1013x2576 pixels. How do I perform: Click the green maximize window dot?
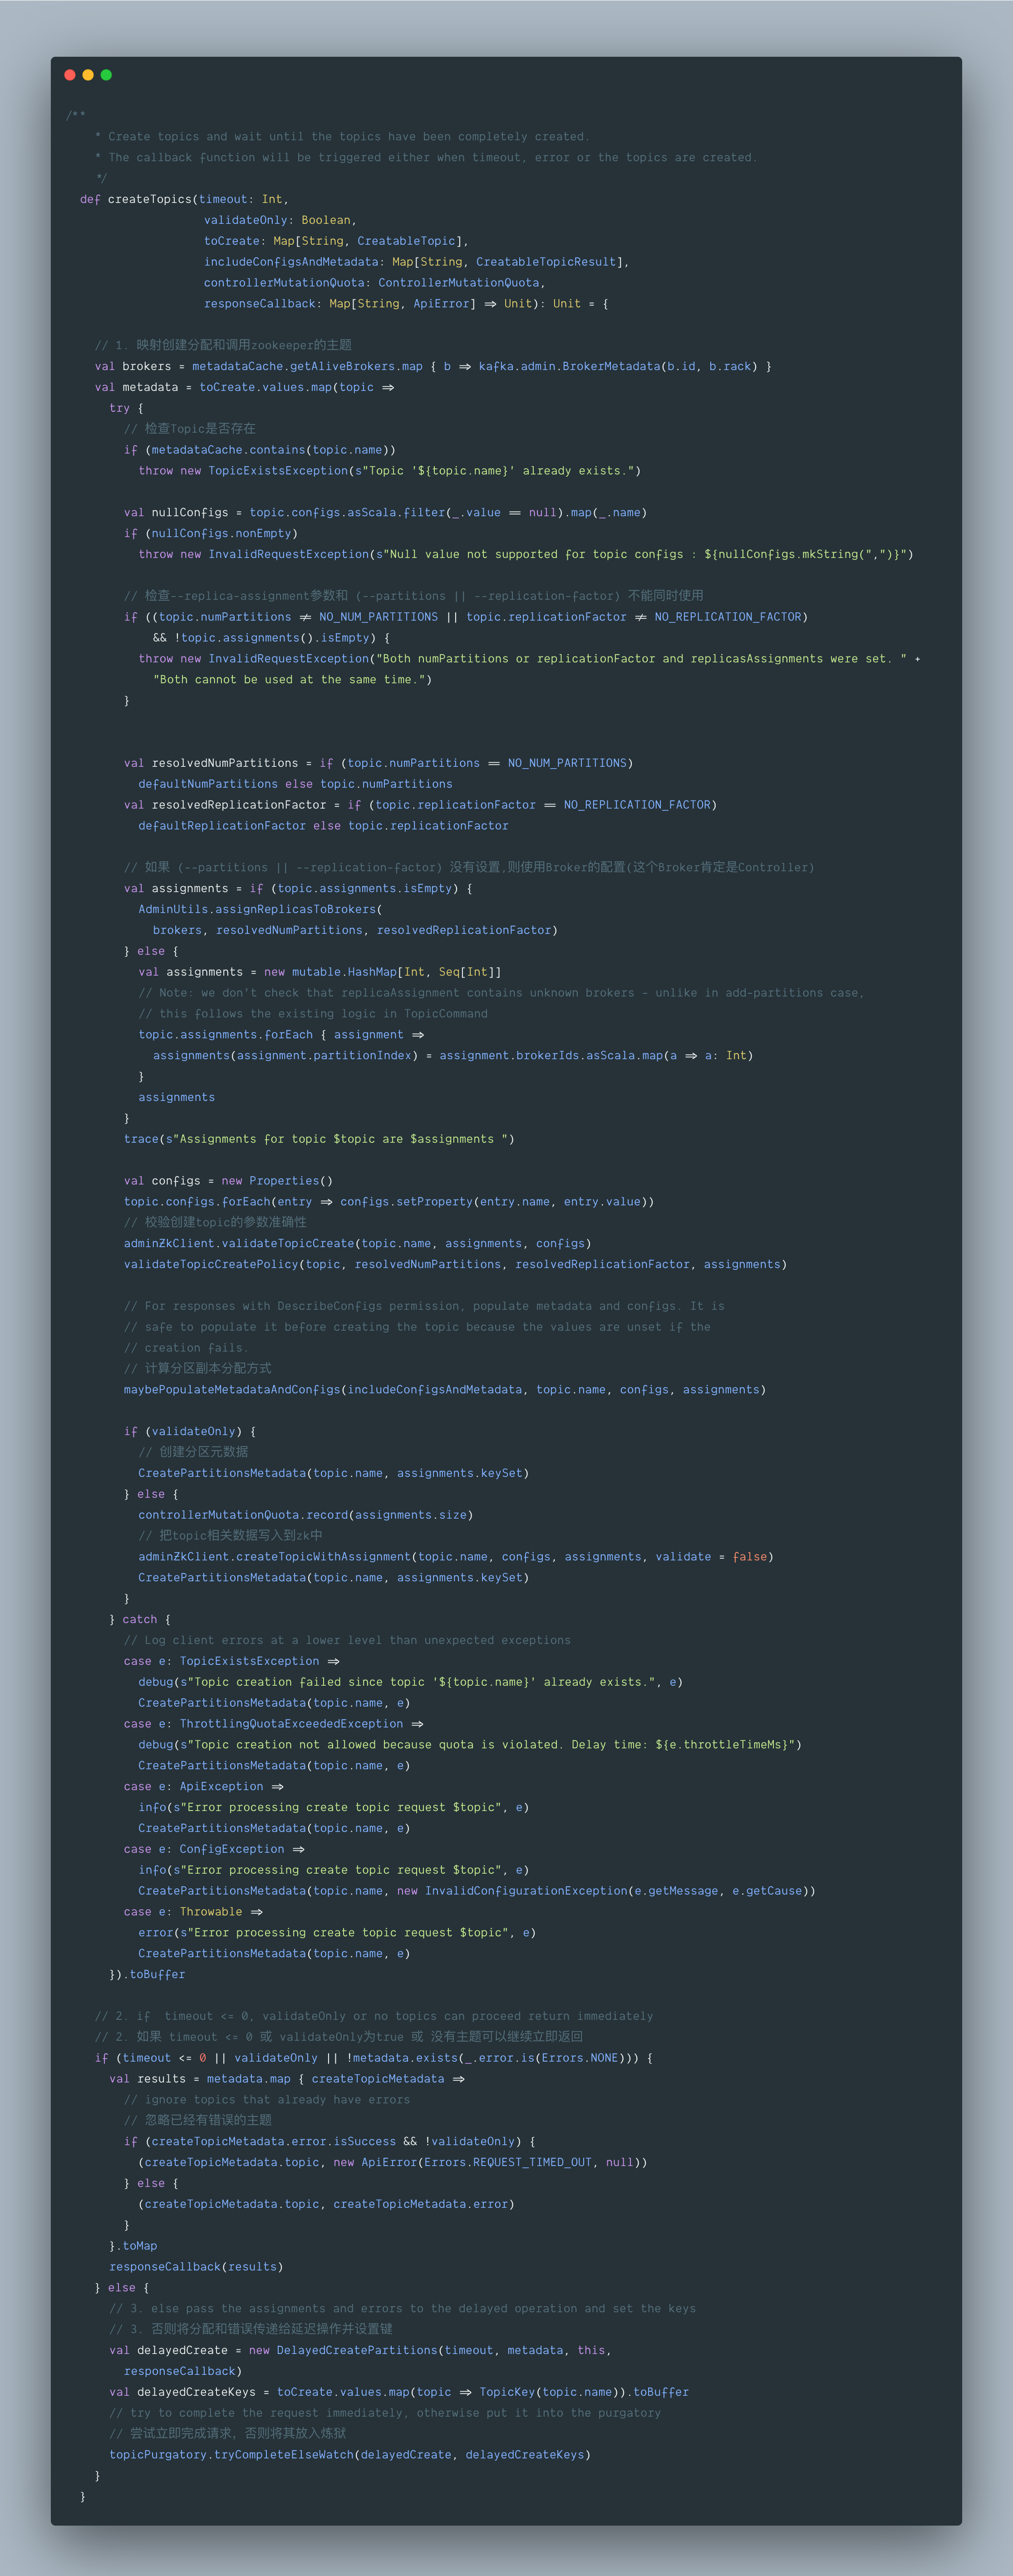pyautogui.click(x=106, y=75)
